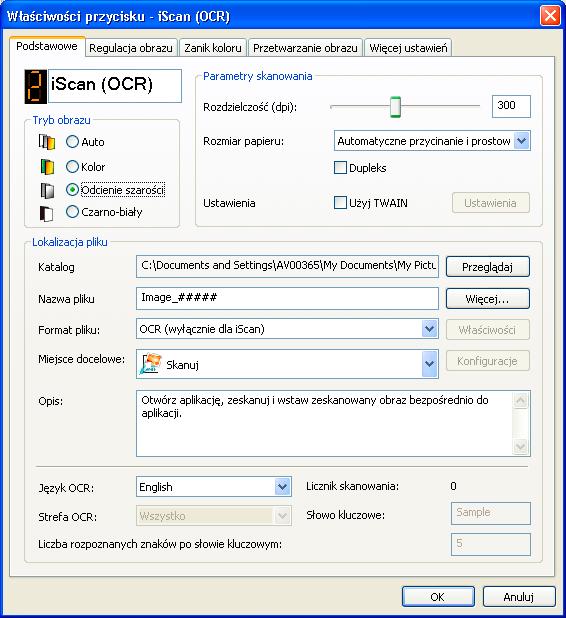Click the Parametry skanowania group label
566x618 pixels.
pyautogui.click(x=257, y=76)
